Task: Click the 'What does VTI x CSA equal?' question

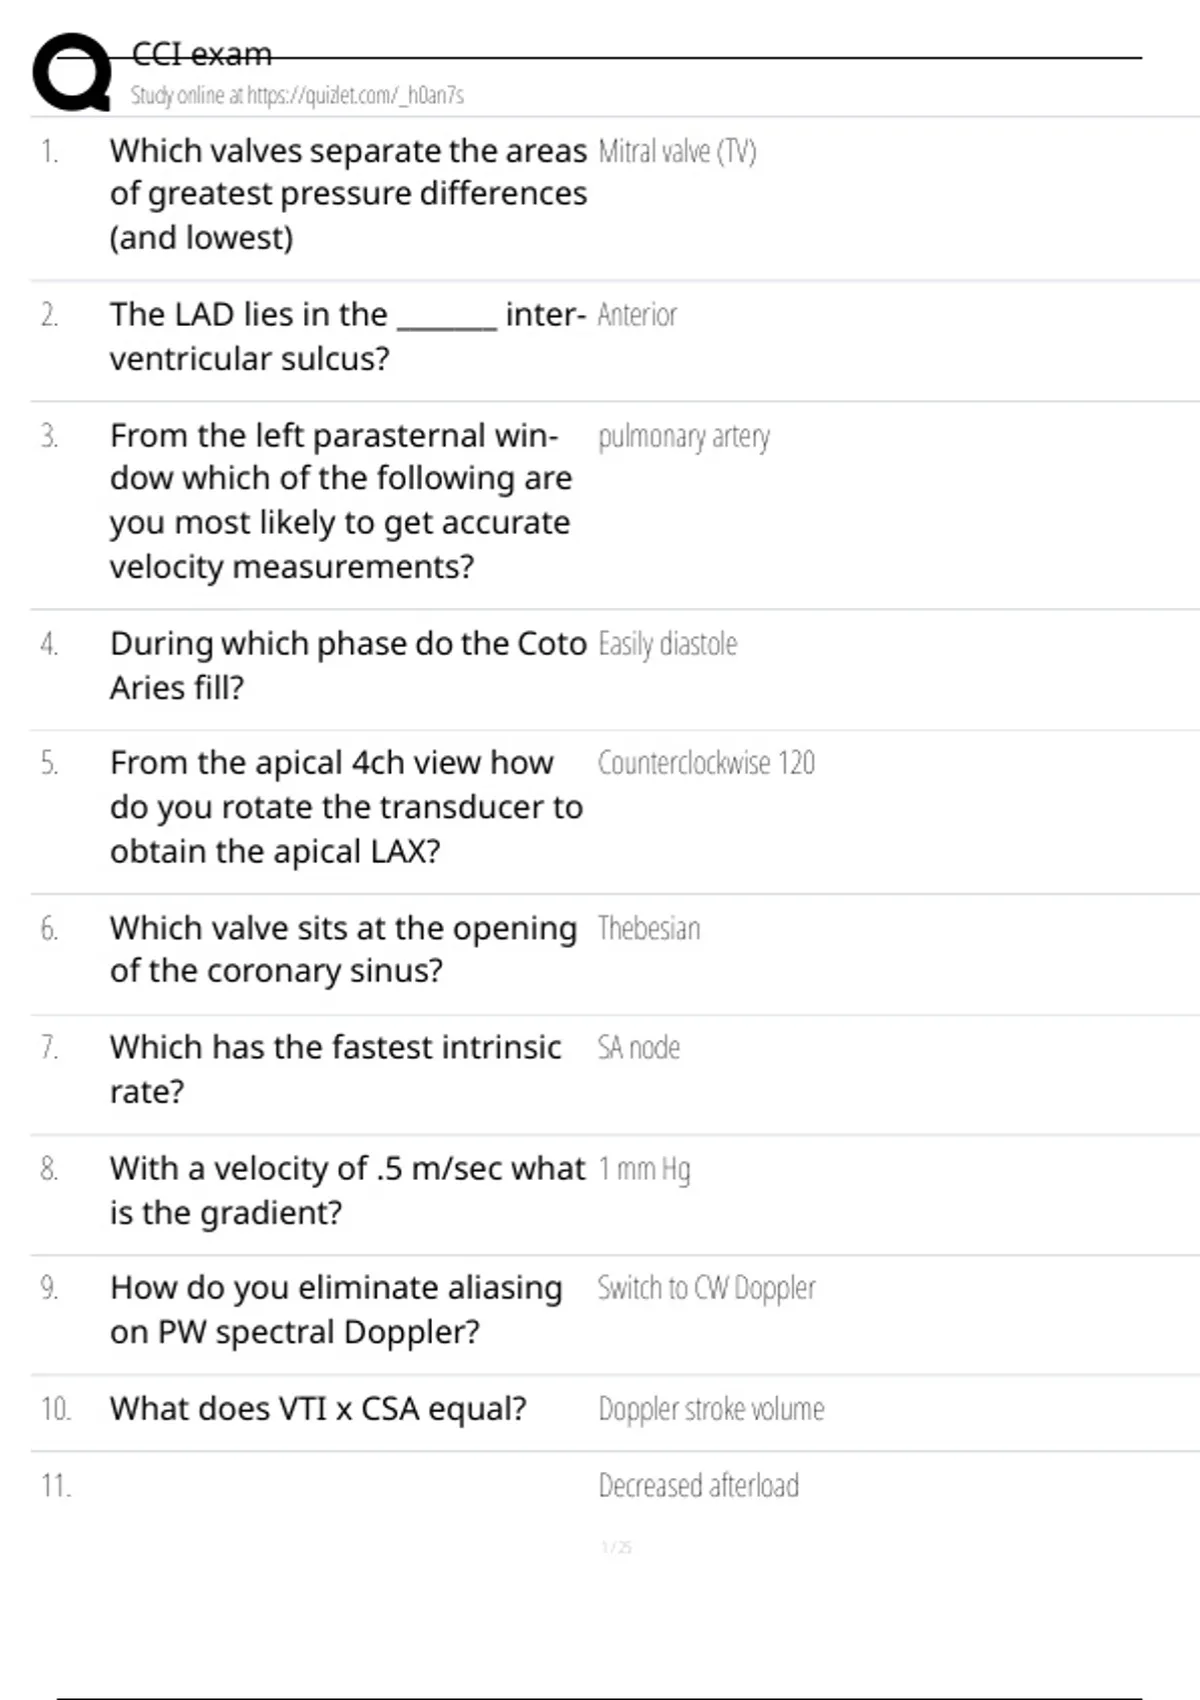Action: [318, 1409]
